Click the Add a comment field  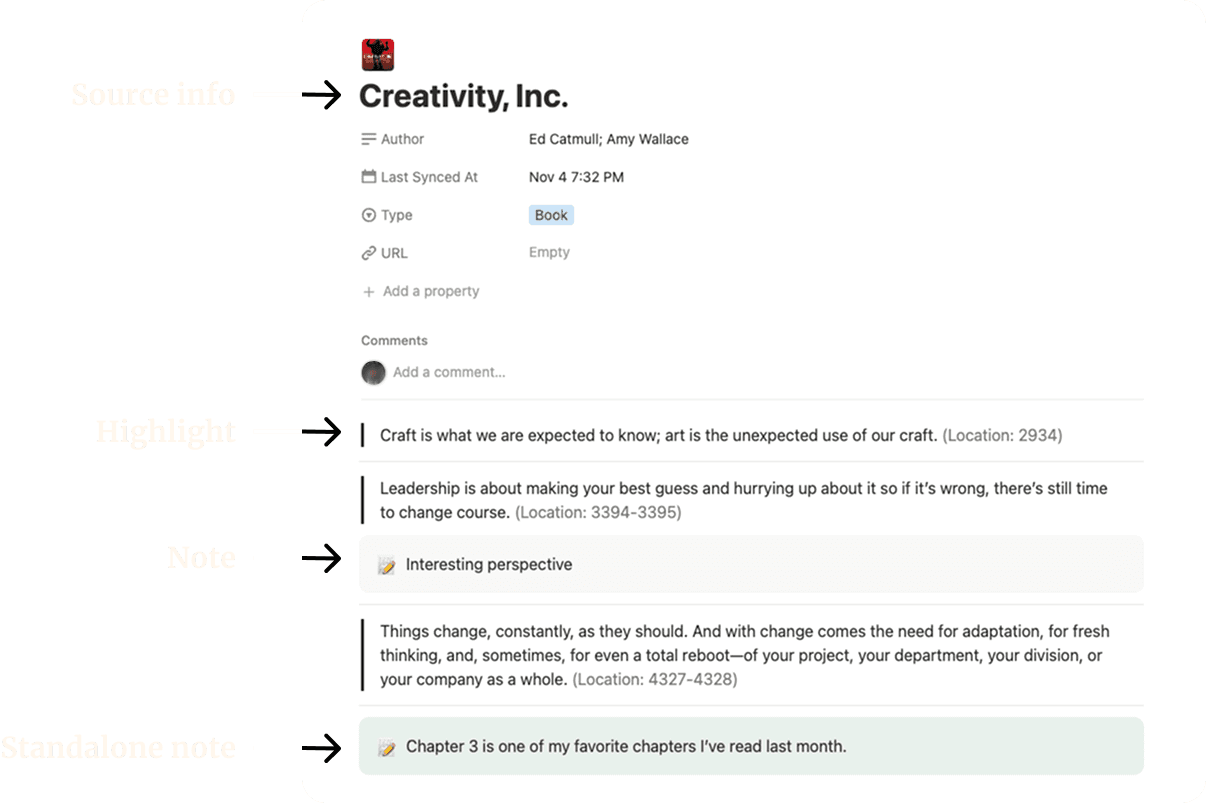(449, 372)
